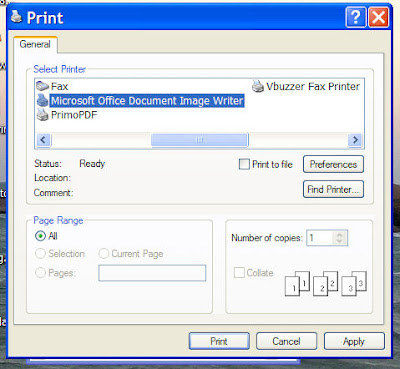The height and width of the screenshot is (369, 400).
Task: Click the printer list horizontal scrollbar thumb
Action: point(199,140)
